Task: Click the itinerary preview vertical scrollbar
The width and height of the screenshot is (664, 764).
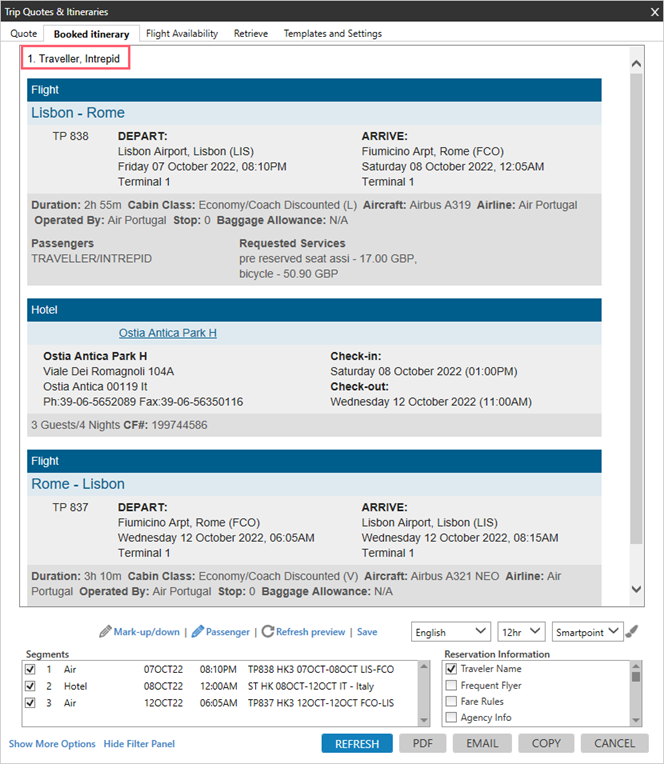Action: pyautogui.click(x=637, y=300)
